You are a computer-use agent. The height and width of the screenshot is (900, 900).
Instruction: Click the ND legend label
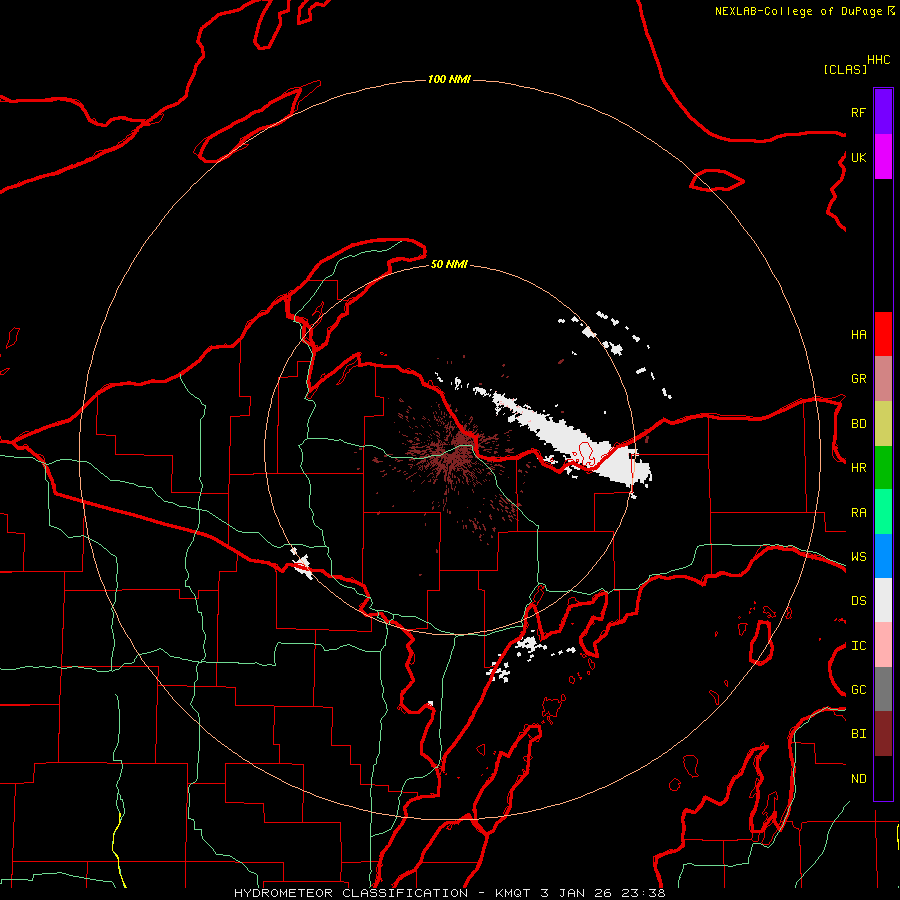coord(858,779)
